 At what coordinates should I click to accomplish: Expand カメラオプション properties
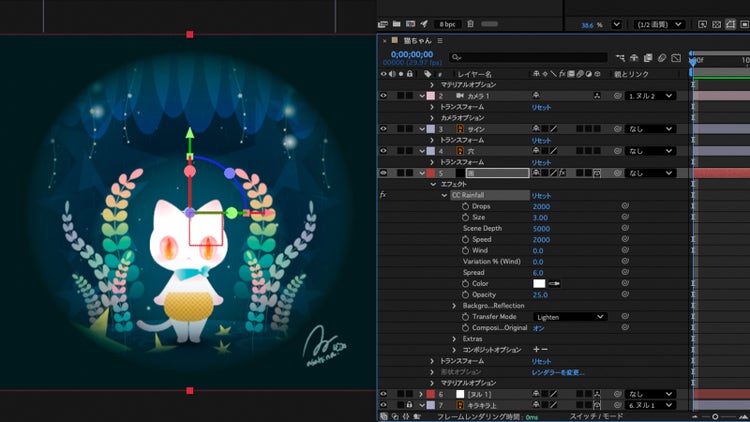[432, 118]
